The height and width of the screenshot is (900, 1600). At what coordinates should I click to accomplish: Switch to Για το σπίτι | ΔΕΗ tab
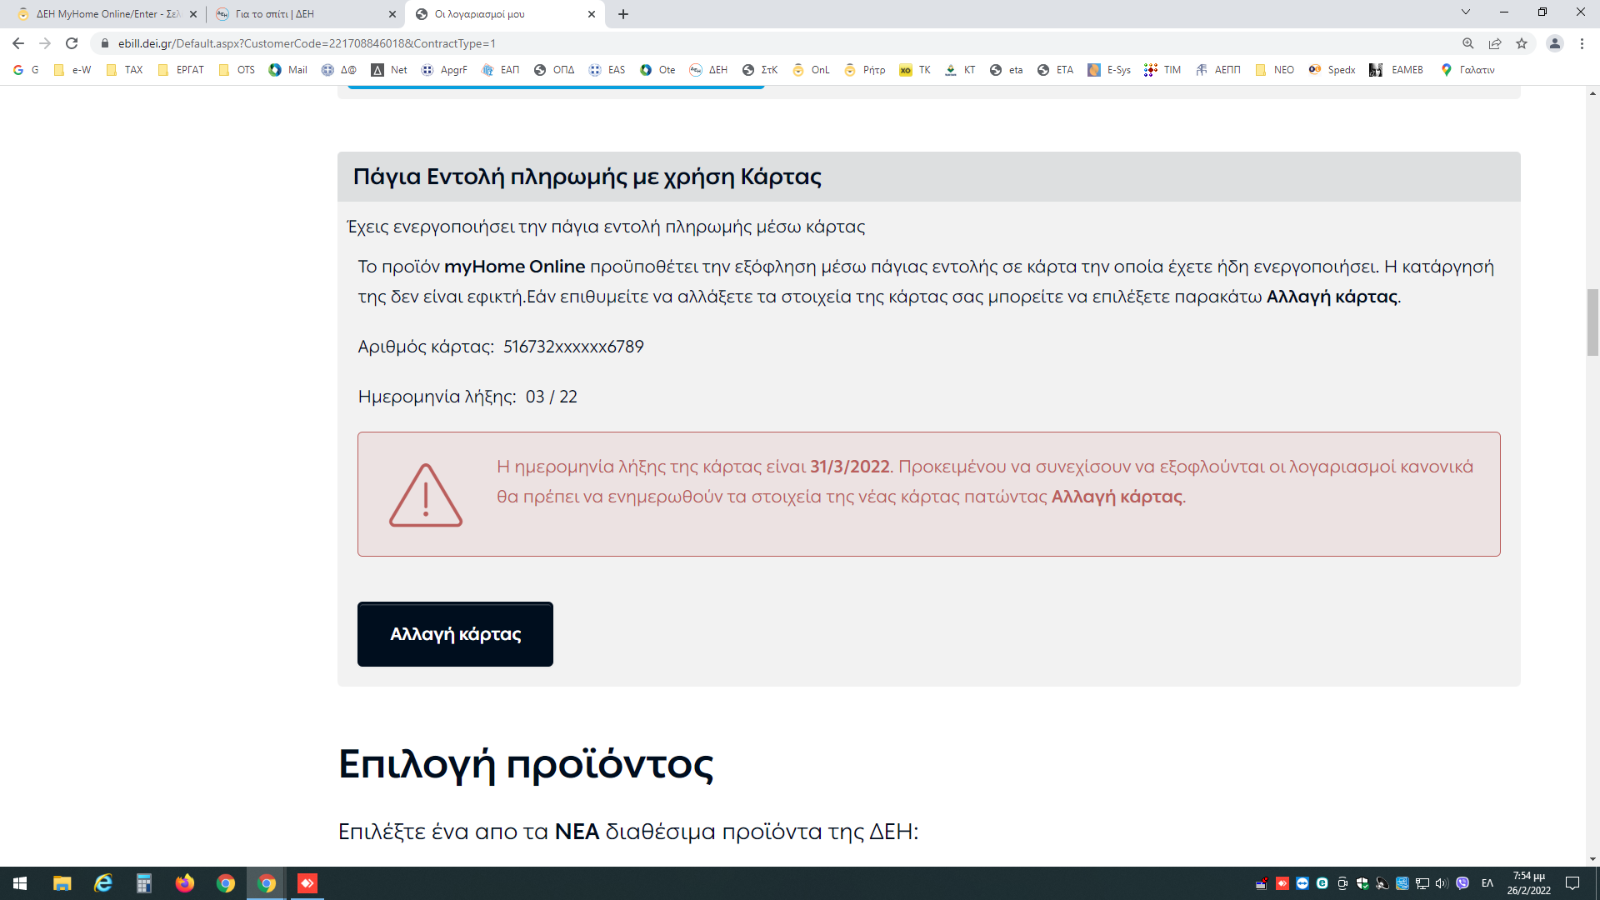pyautogui.click(x=305, y=14)
